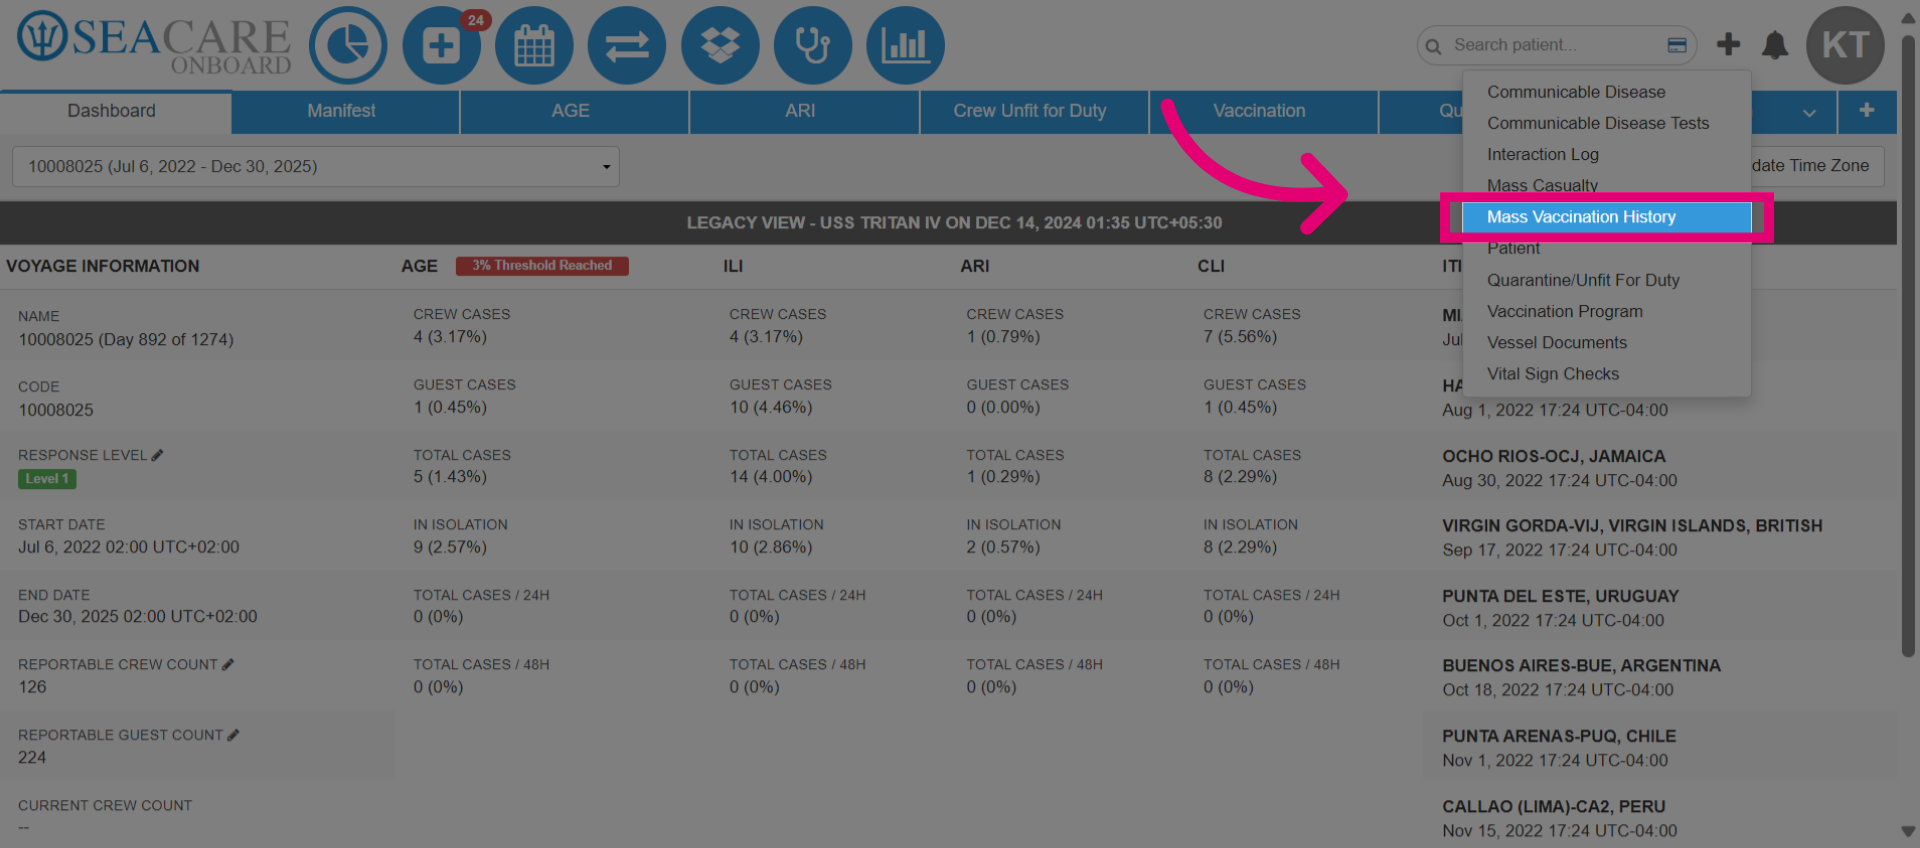Select Patient menu item
The height and width of the screenshot is (848, 1920).
[1606, 248]
